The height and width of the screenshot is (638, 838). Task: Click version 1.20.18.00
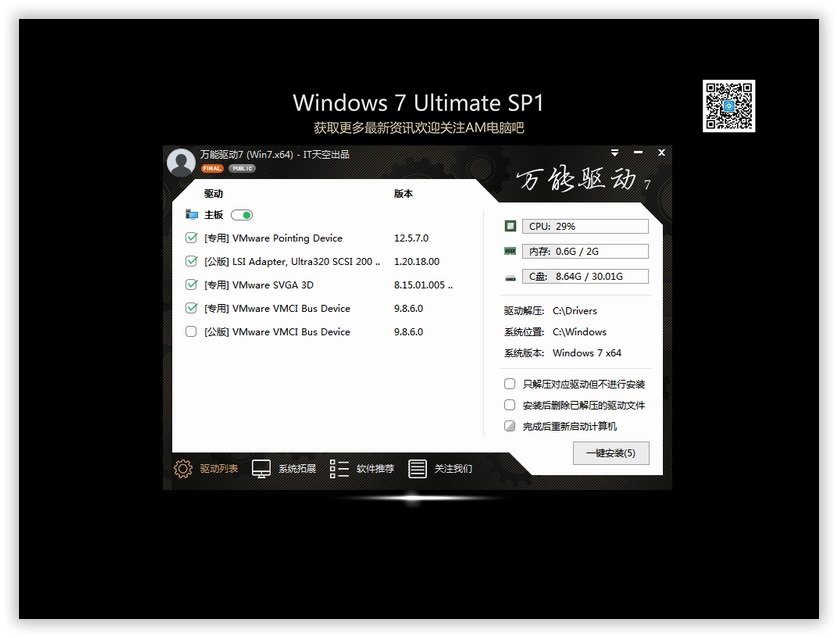(416, 262)
